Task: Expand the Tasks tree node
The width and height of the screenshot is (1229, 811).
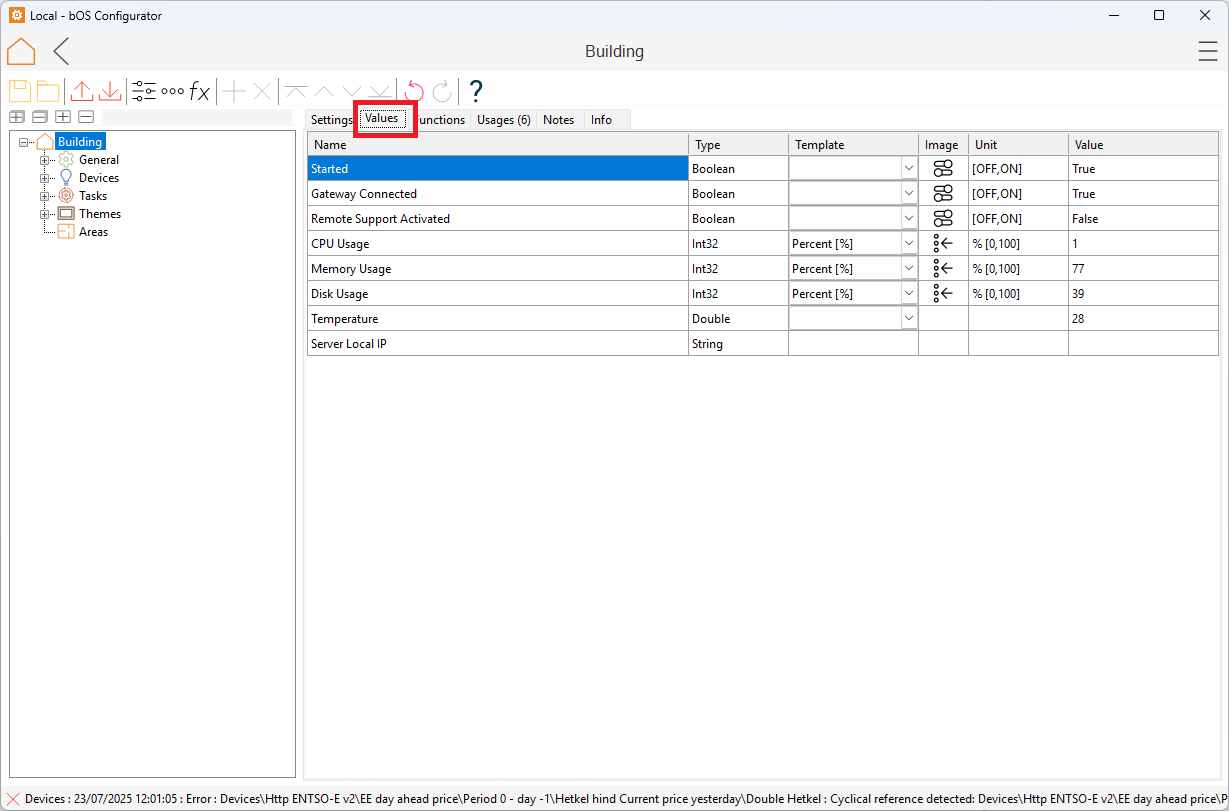Action: 44,196
